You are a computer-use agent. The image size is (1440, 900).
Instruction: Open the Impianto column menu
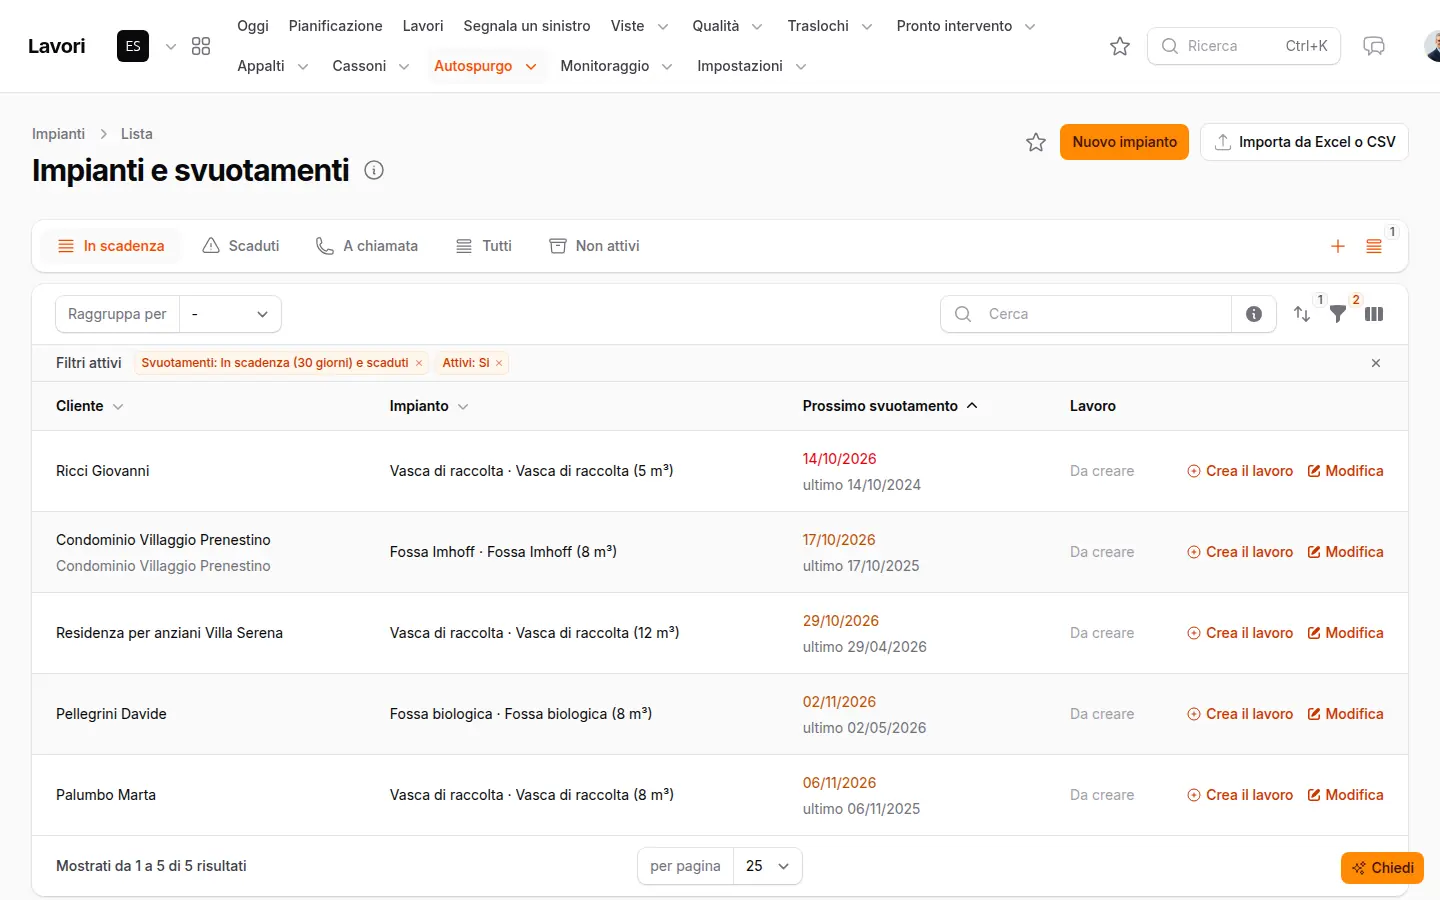(463, 407)
